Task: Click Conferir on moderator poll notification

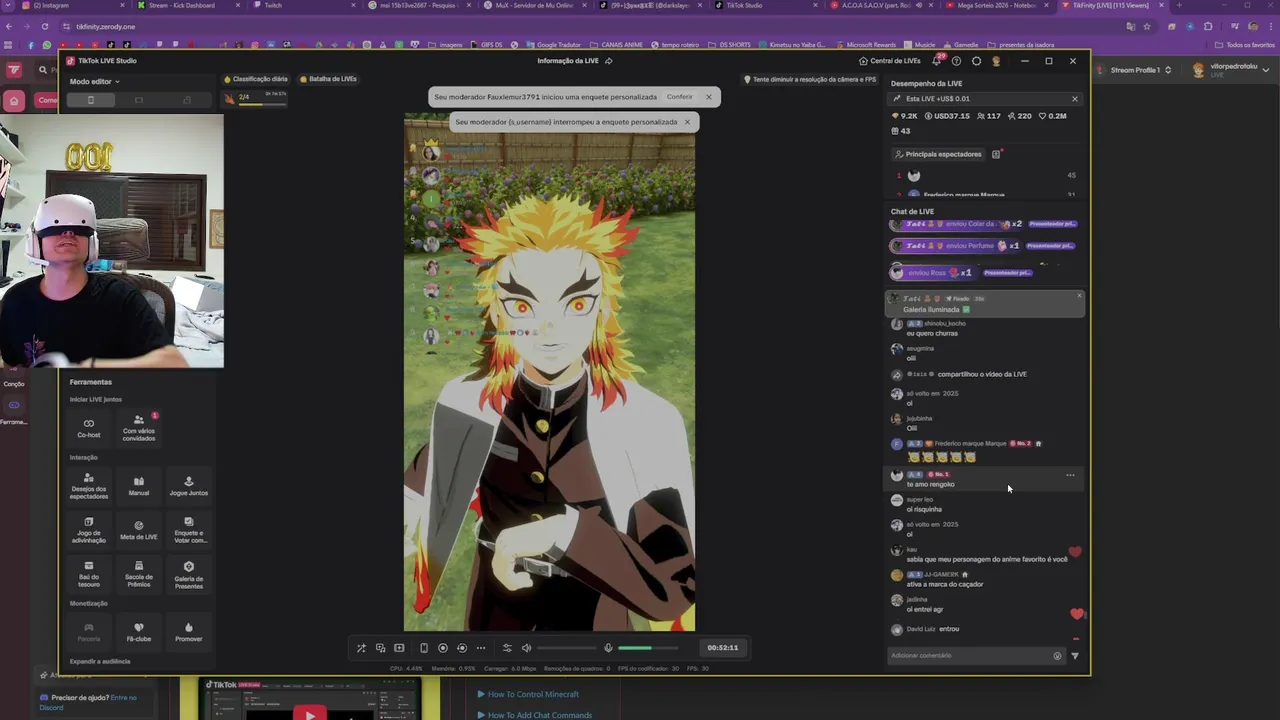Action: [x=680, y=97]
